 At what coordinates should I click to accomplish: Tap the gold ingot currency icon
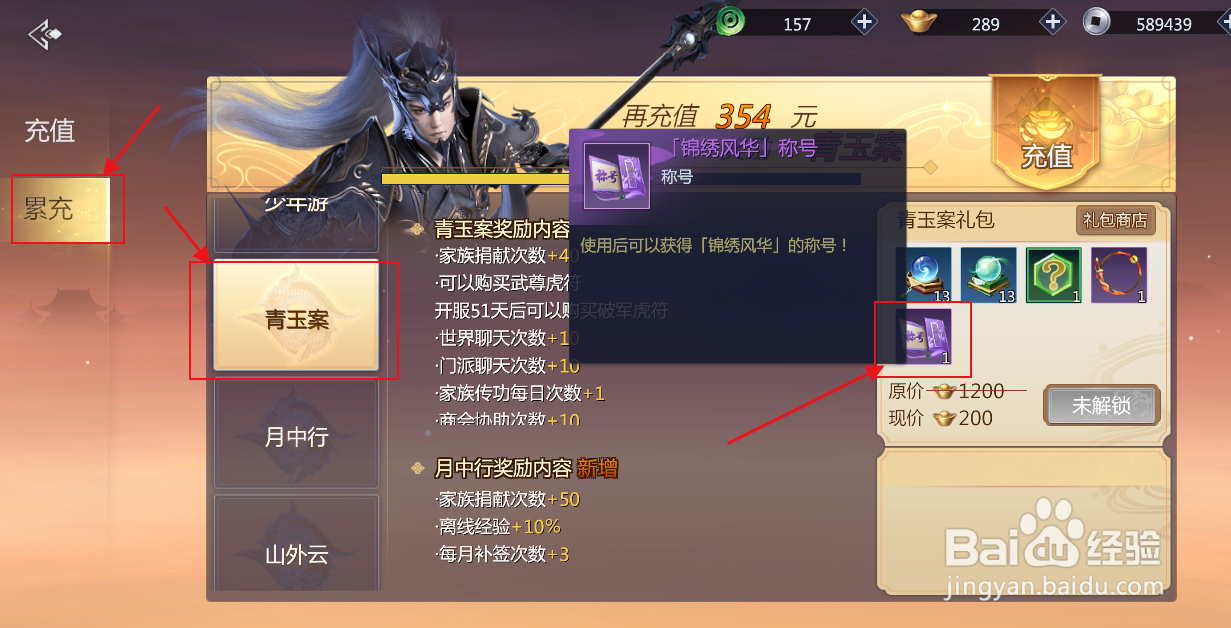(920, 21)
